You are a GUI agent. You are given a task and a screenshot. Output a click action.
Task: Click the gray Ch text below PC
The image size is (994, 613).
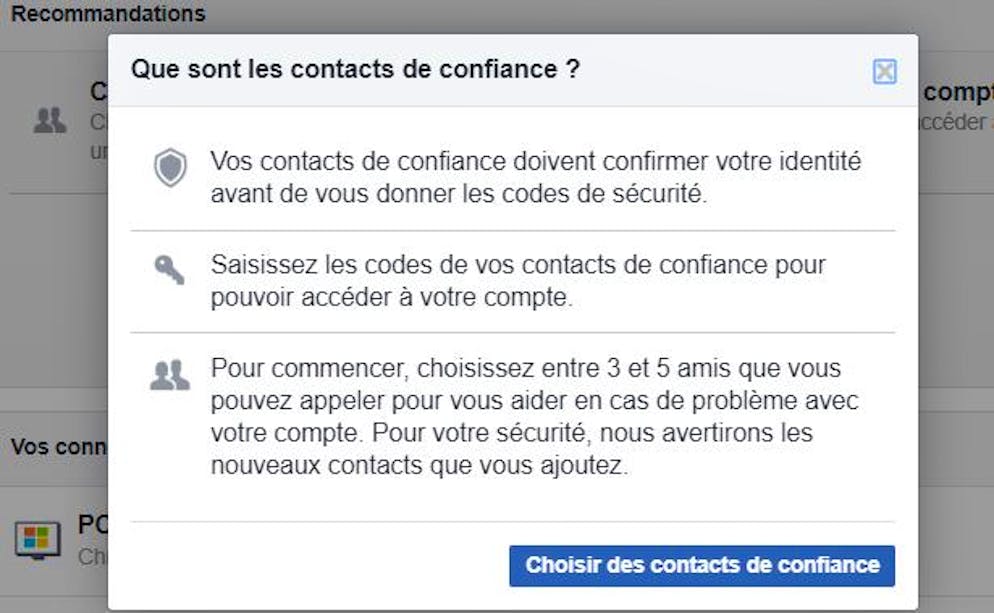(93, 557)
